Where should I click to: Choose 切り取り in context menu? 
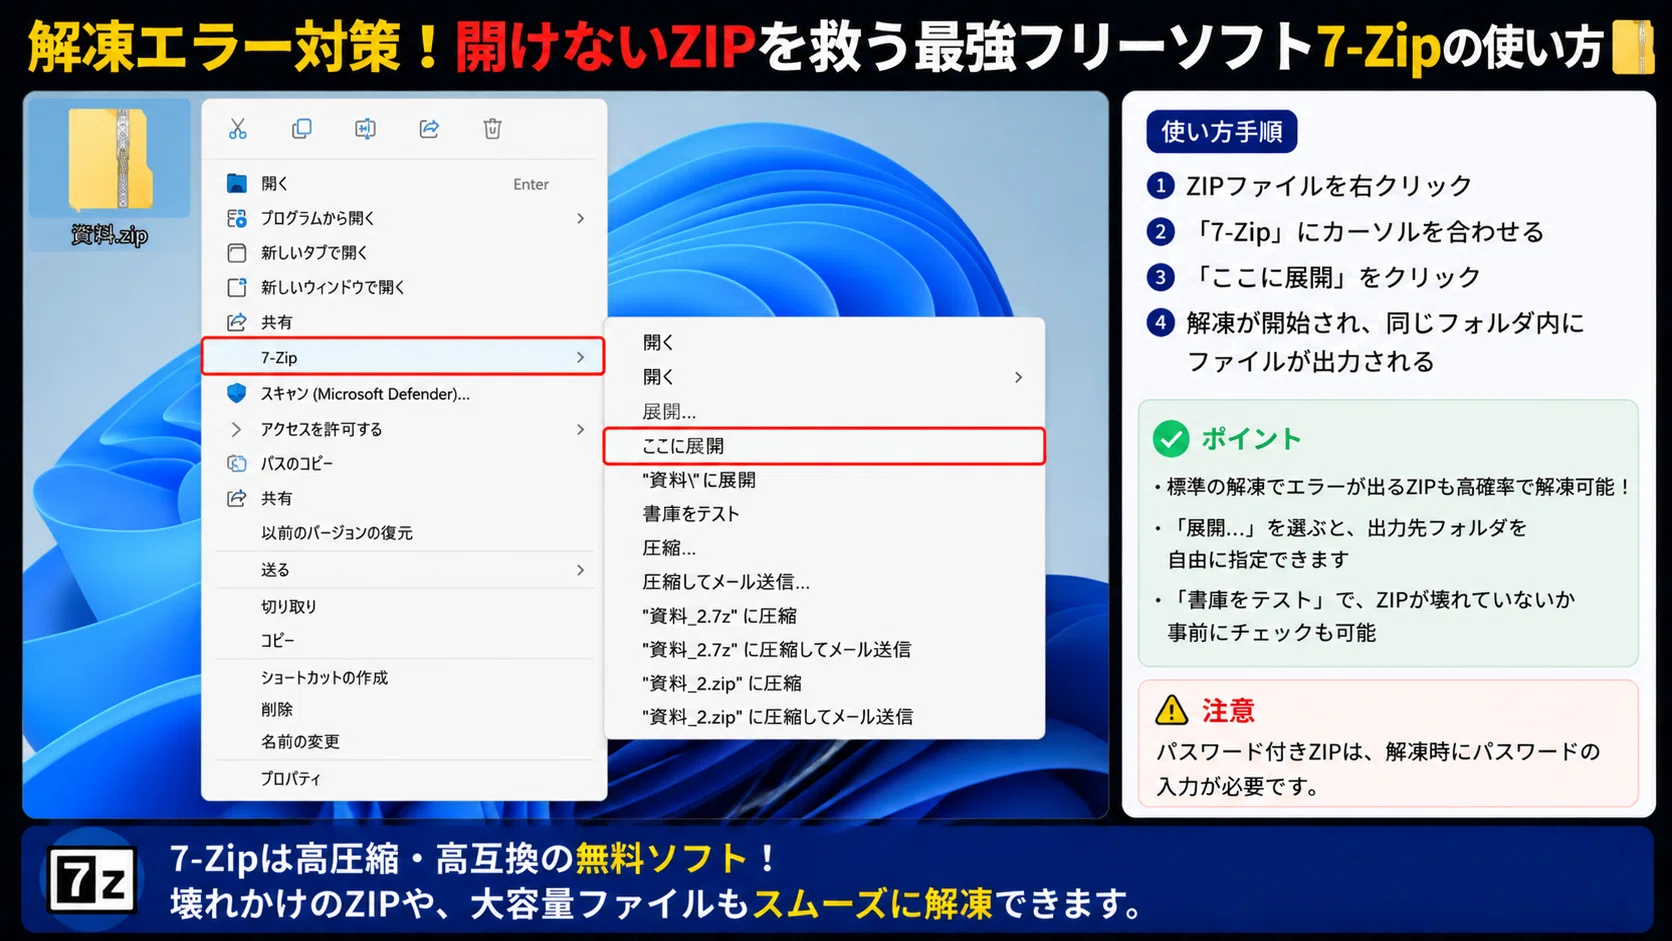click(403, 606)
